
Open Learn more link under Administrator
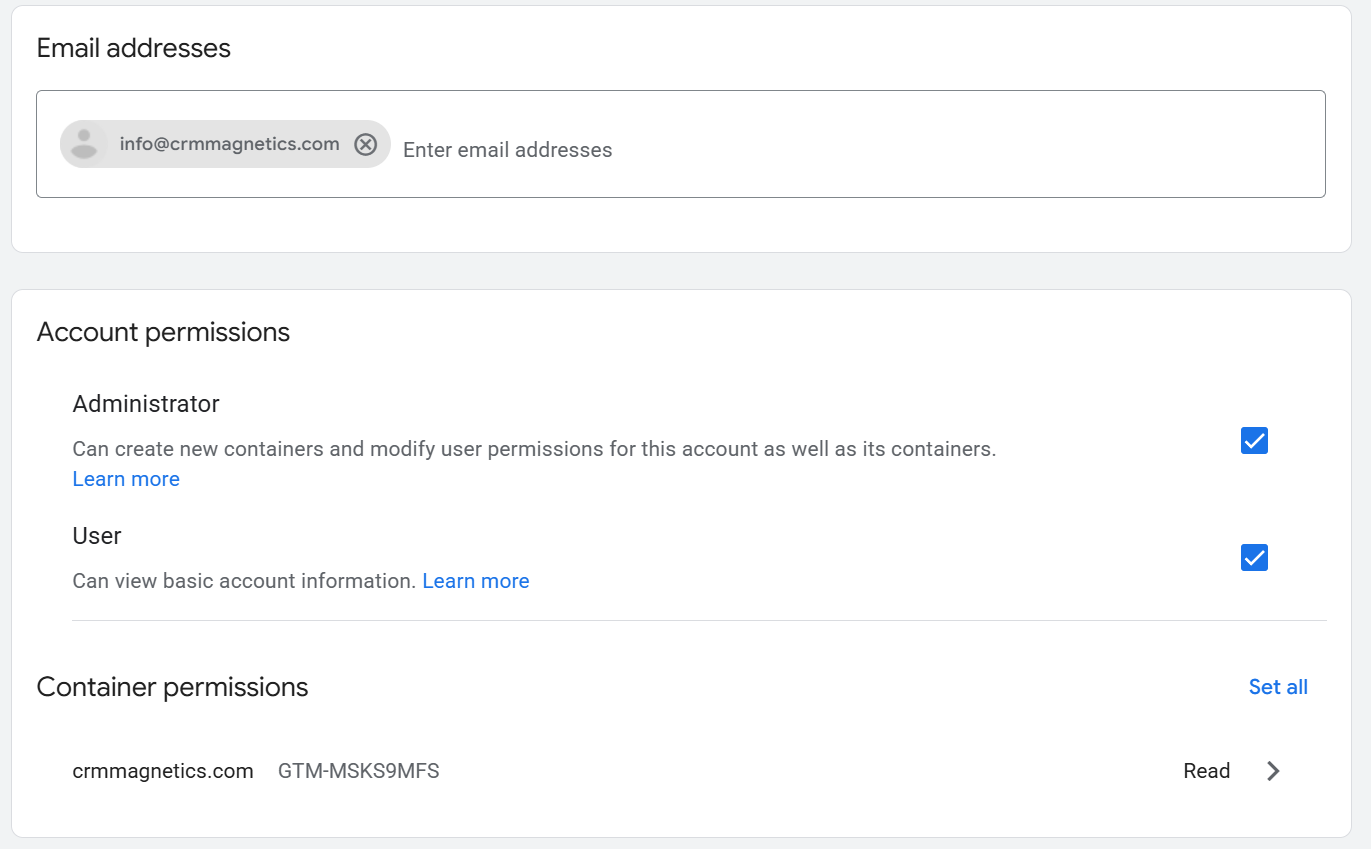coord(126,479)
